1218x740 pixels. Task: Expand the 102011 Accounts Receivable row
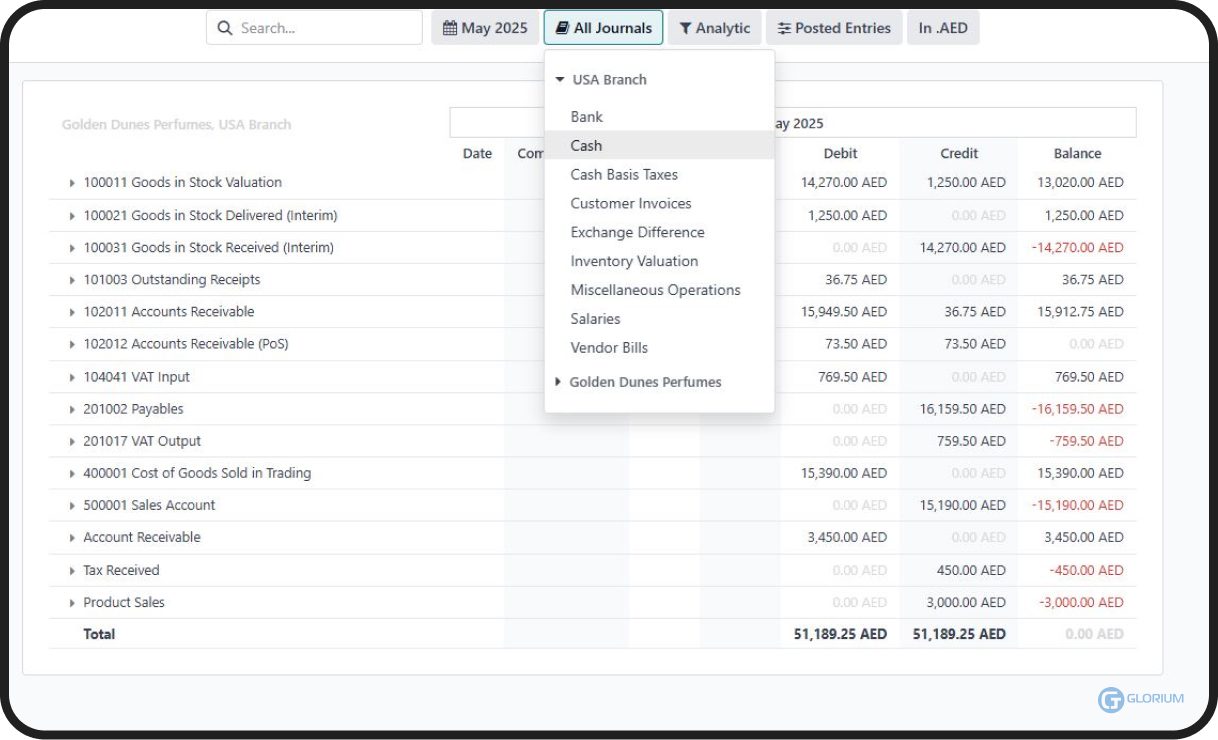pyautogui.click(x=72, y=312)
